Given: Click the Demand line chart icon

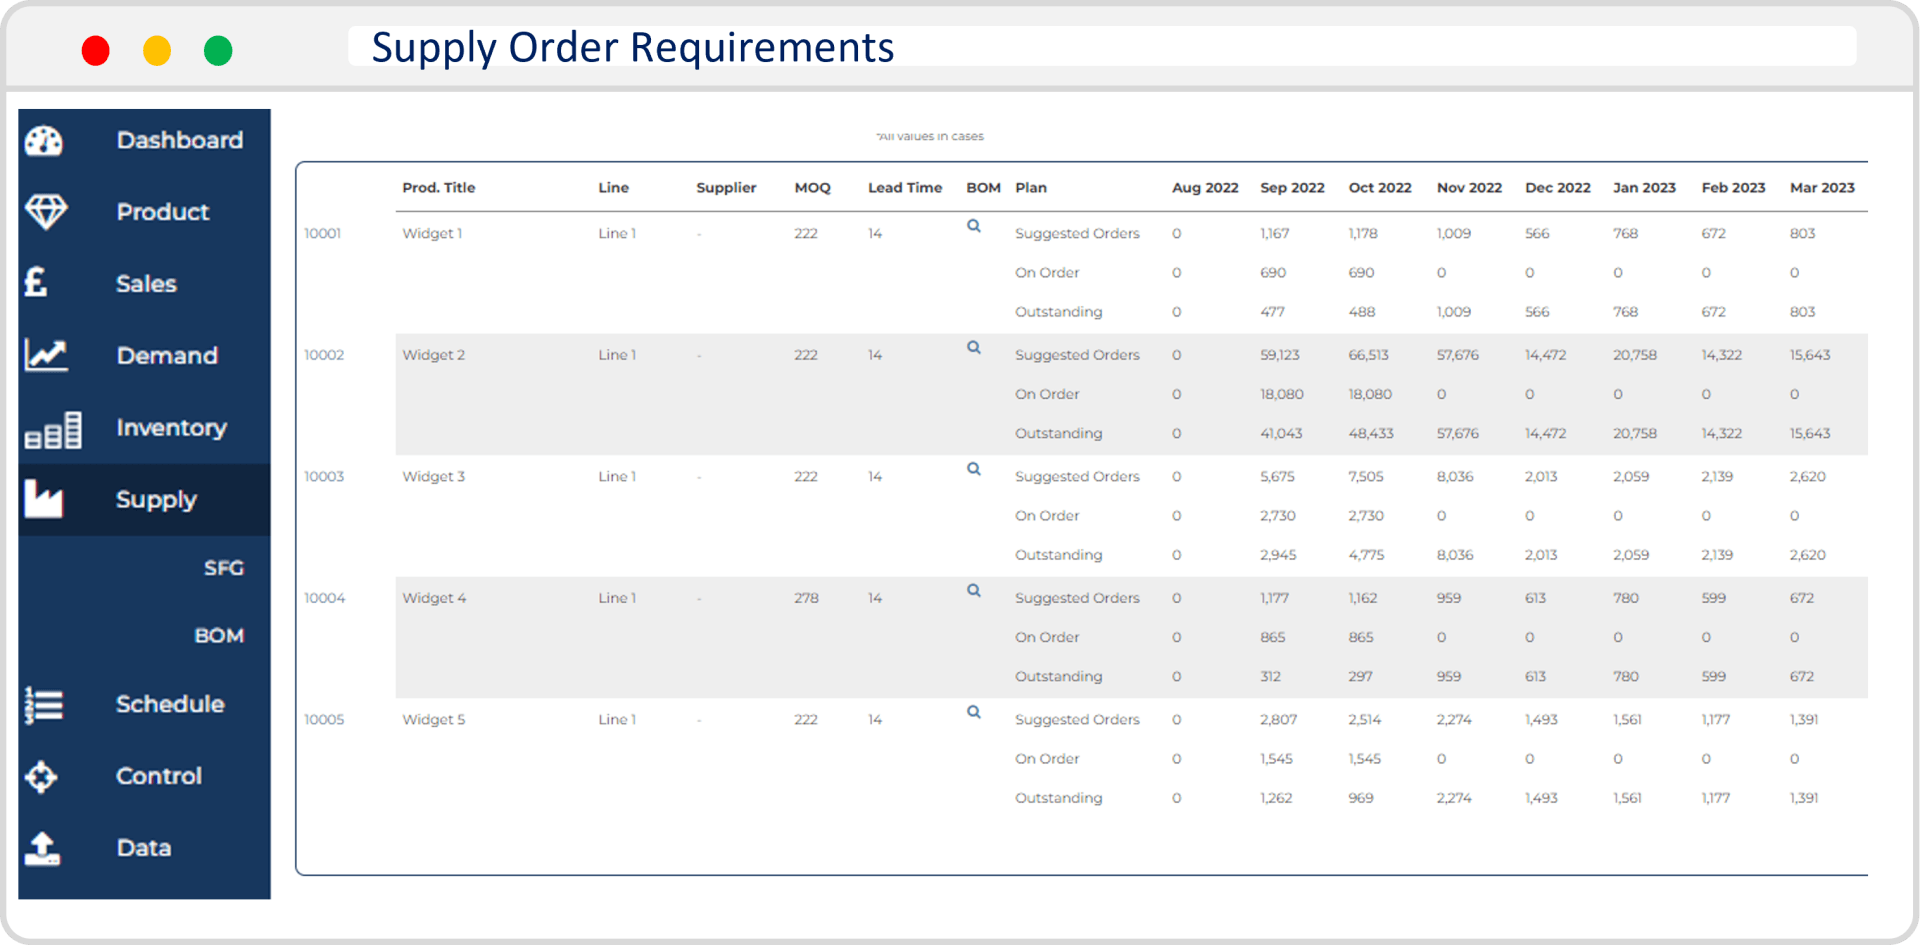Looking at the screenshot, I should tap(46, 355).
